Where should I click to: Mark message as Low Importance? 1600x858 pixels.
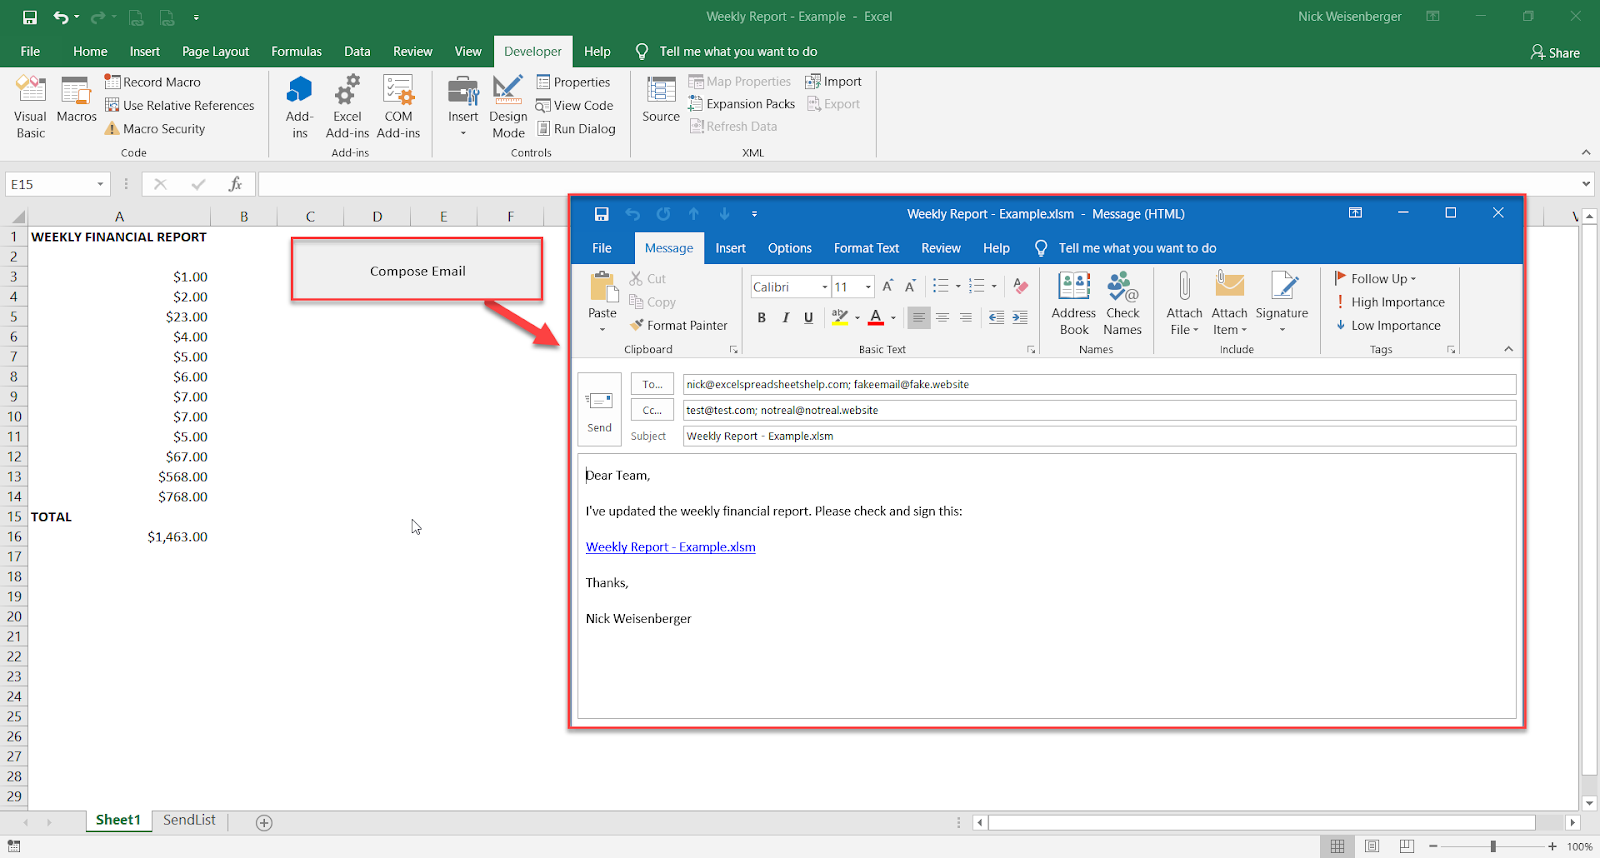1387,325
